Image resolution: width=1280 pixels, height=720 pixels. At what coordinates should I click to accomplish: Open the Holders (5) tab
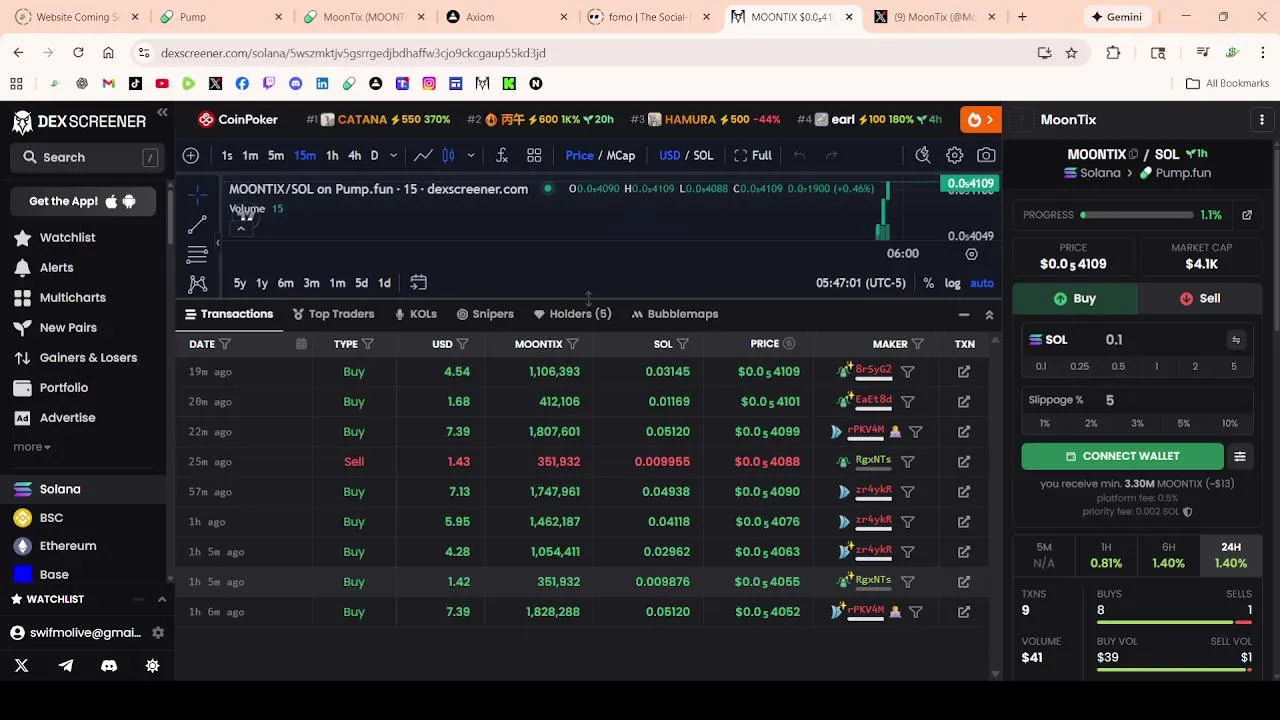pyautogui.click(x=572, y=314)
